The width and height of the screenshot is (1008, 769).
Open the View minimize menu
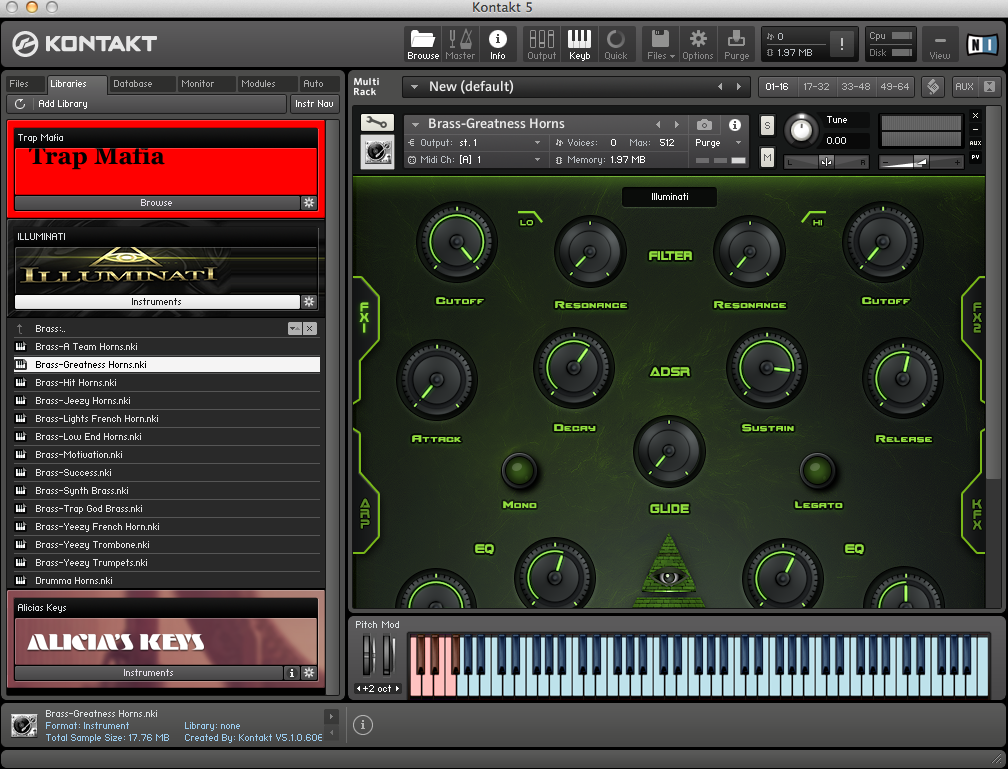point(939,44)
